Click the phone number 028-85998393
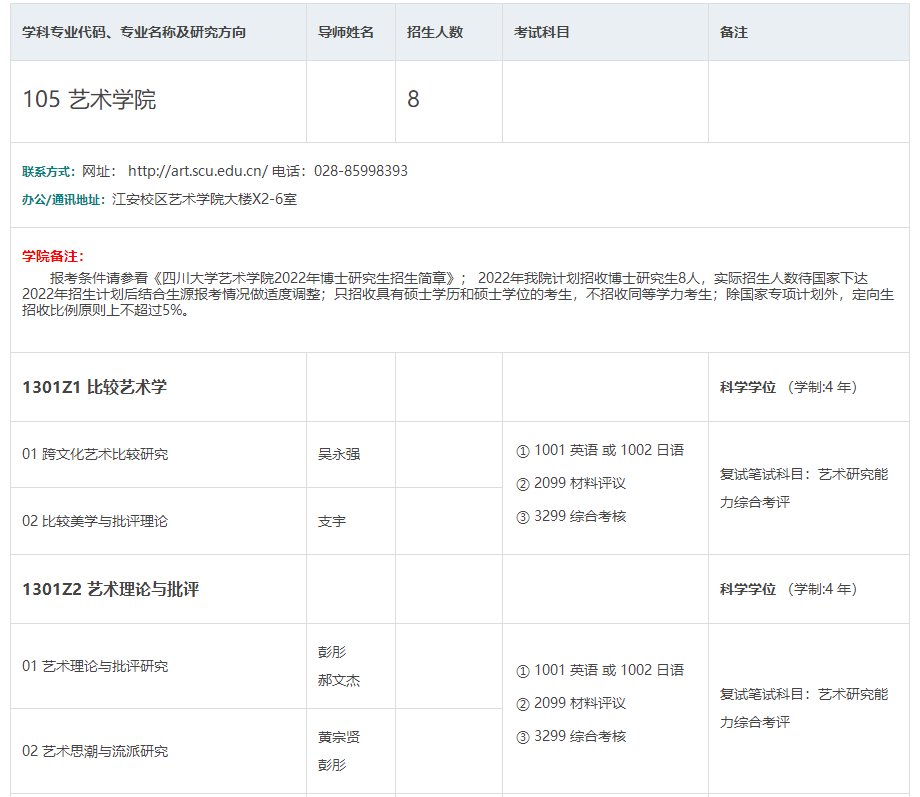Image resolution: width=920 pixels, height=797 pixels. click(360, 171)
